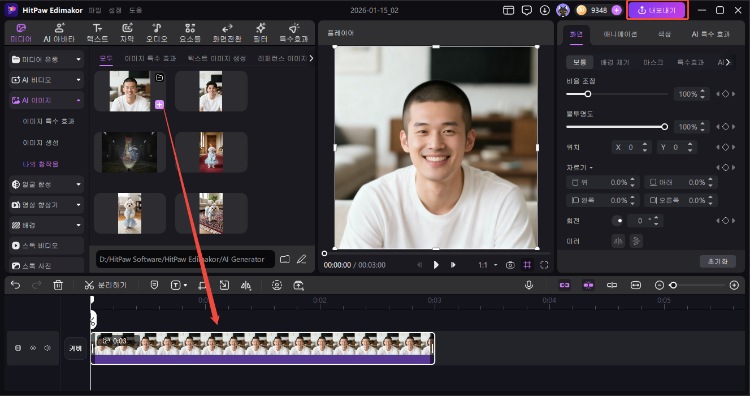Show more image category tabs with chevron

pos(311,58)
